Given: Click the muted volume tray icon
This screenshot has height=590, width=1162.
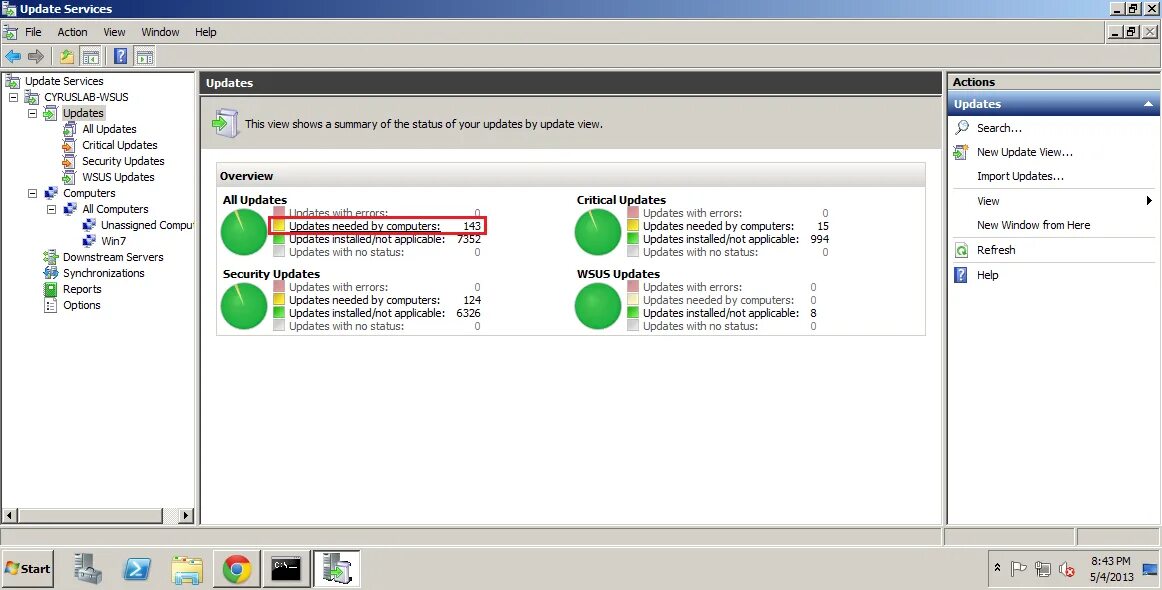Looking at the screenshot, I should [x=1067, y=569].
